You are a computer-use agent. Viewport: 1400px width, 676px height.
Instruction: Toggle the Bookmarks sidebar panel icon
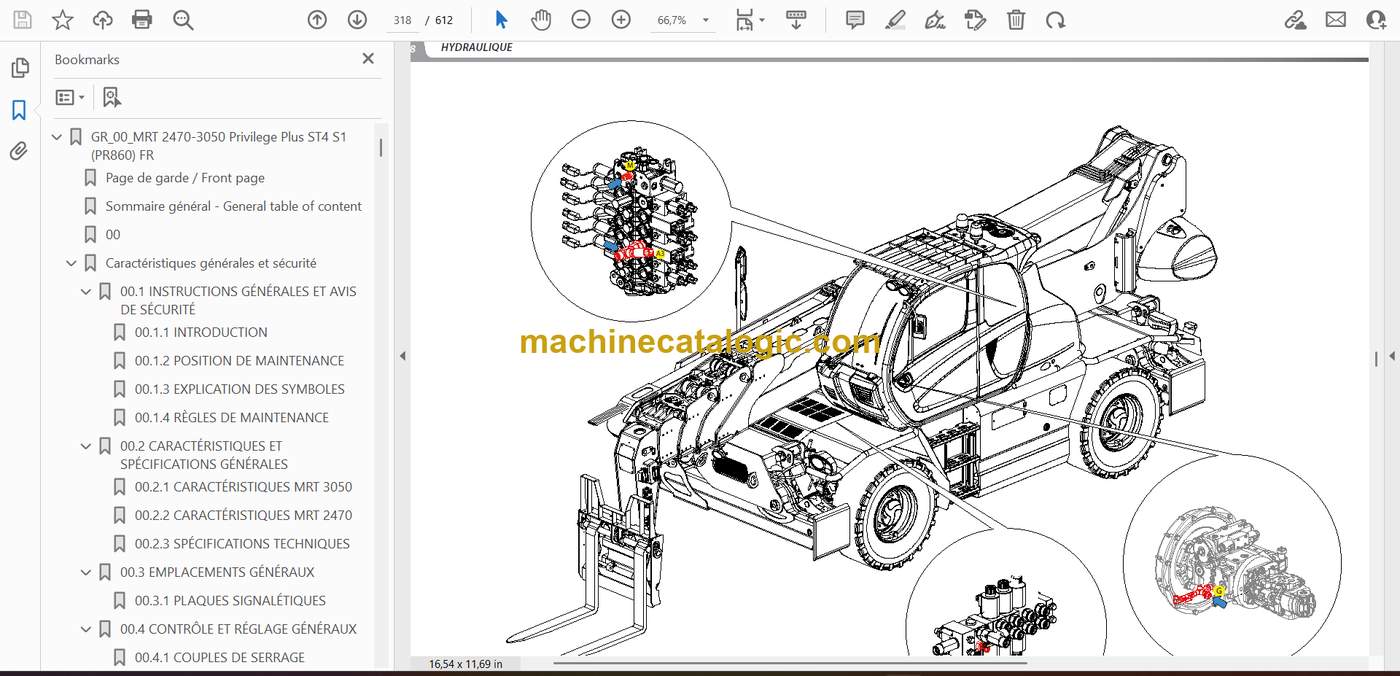[x=19, y=110]
